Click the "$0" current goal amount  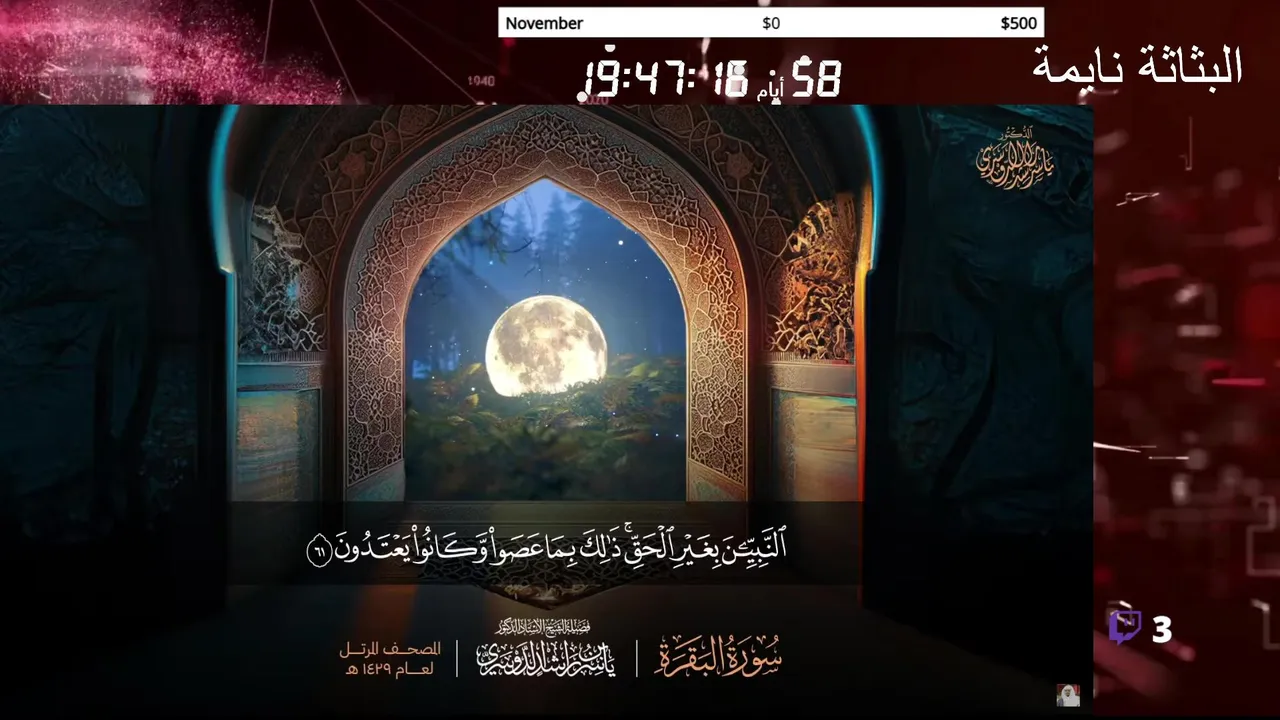point(771,23)
